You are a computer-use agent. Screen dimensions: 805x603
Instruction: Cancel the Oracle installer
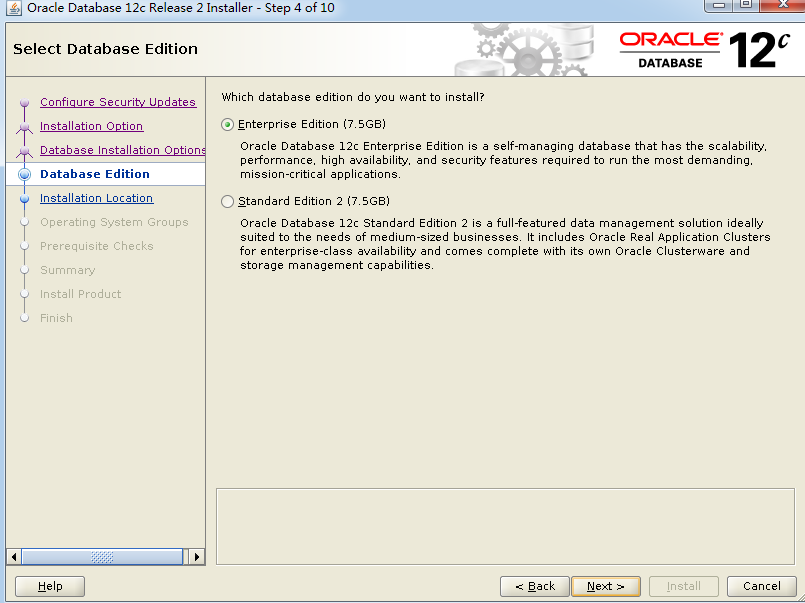[x=761, y=586]
